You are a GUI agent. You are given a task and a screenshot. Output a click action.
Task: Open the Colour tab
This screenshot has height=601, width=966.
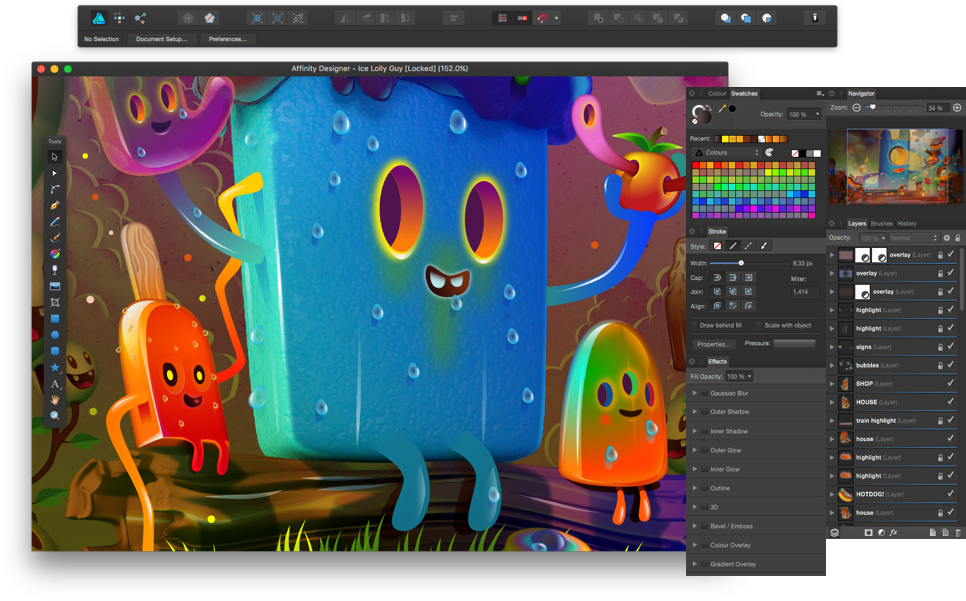coord(717,93)
